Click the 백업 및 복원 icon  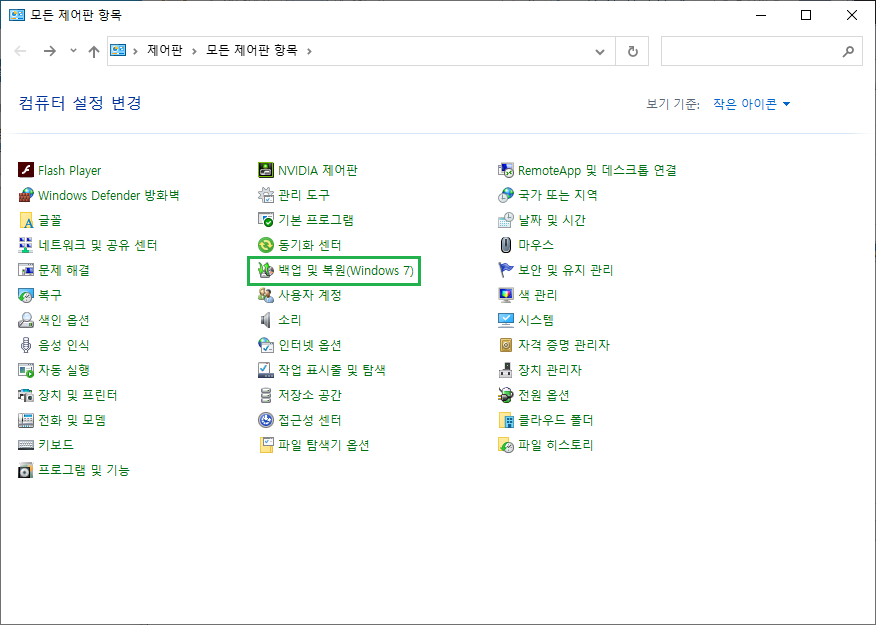coord(266,270)
